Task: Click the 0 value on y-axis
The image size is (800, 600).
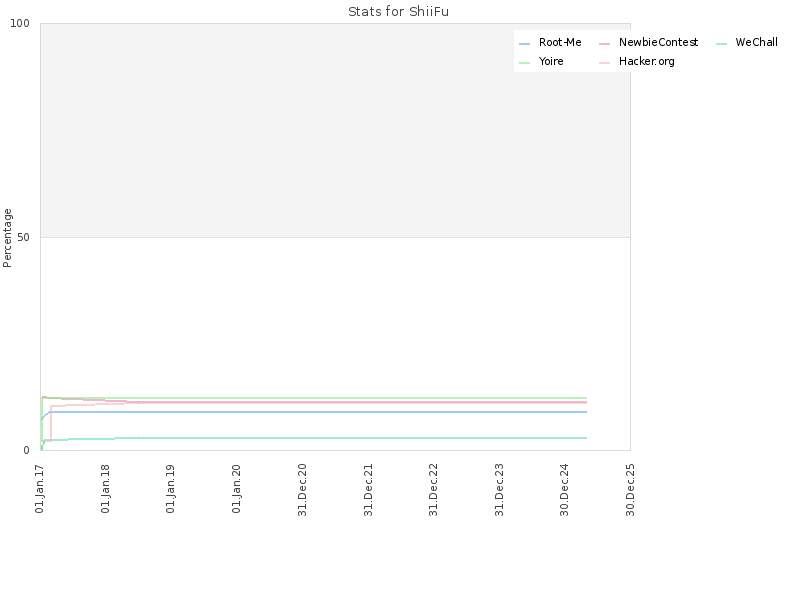Action: point(27,451)
